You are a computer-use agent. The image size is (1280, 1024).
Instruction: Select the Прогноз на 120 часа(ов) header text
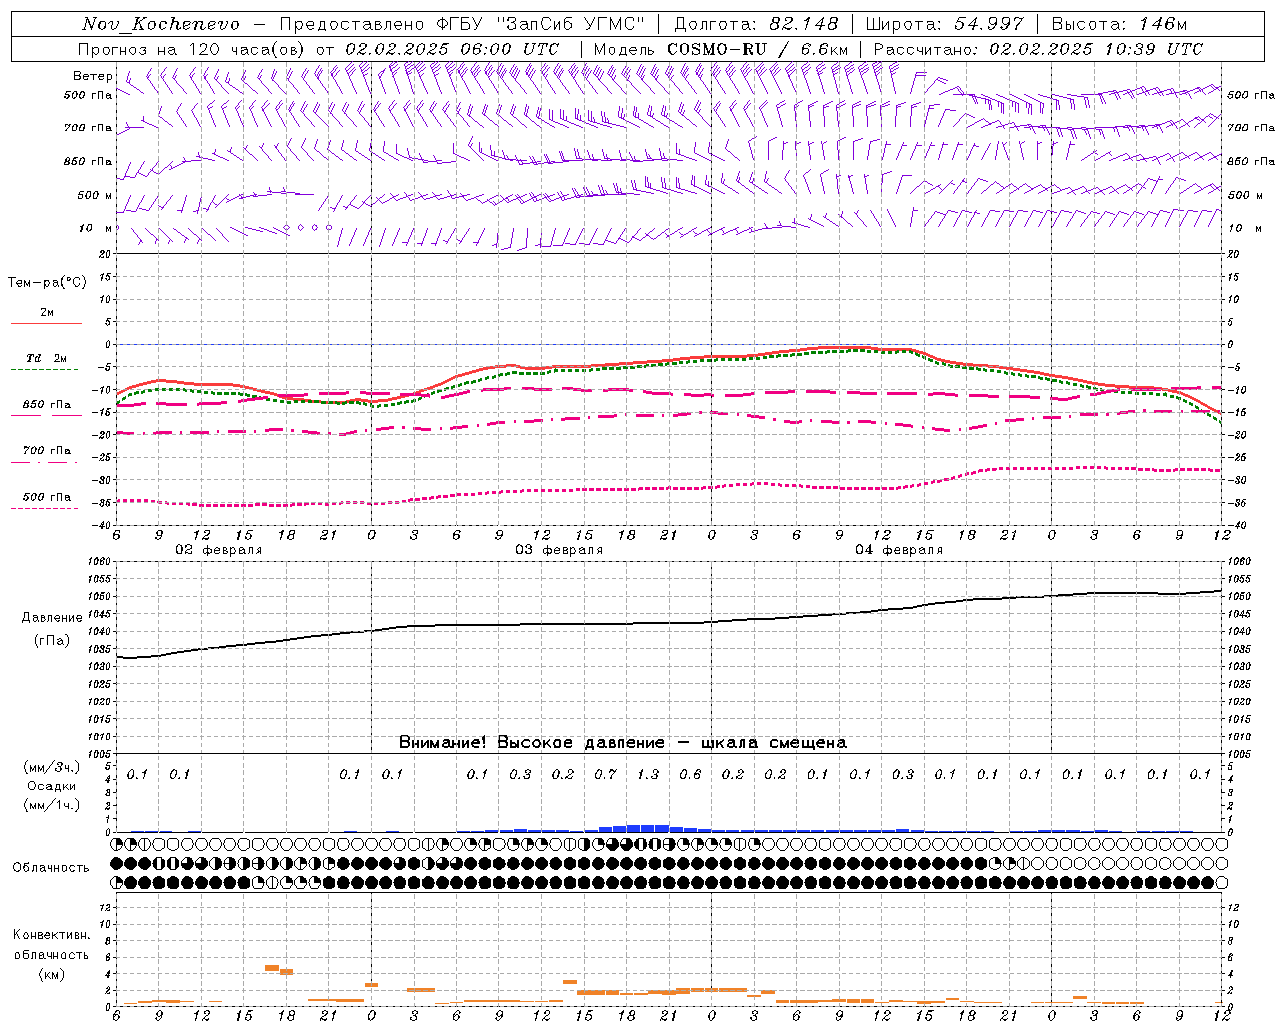[193, 49]
